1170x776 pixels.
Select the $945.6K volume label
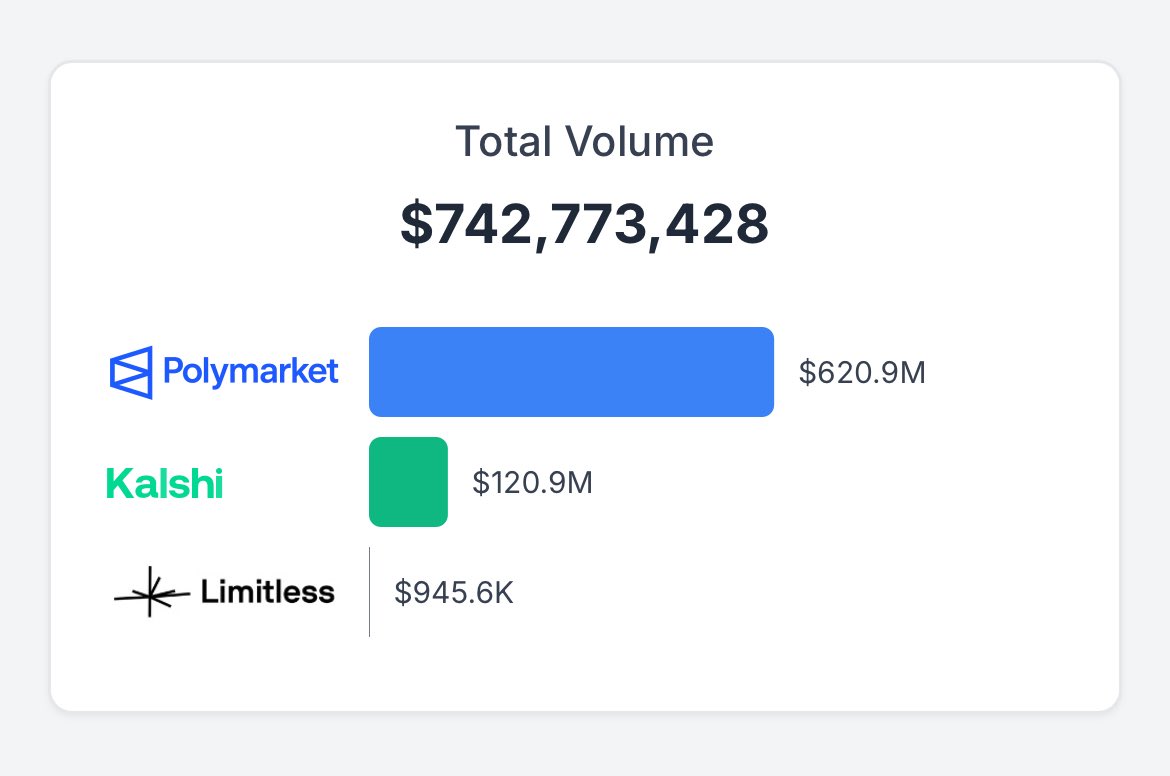click(x=454, y=592)
